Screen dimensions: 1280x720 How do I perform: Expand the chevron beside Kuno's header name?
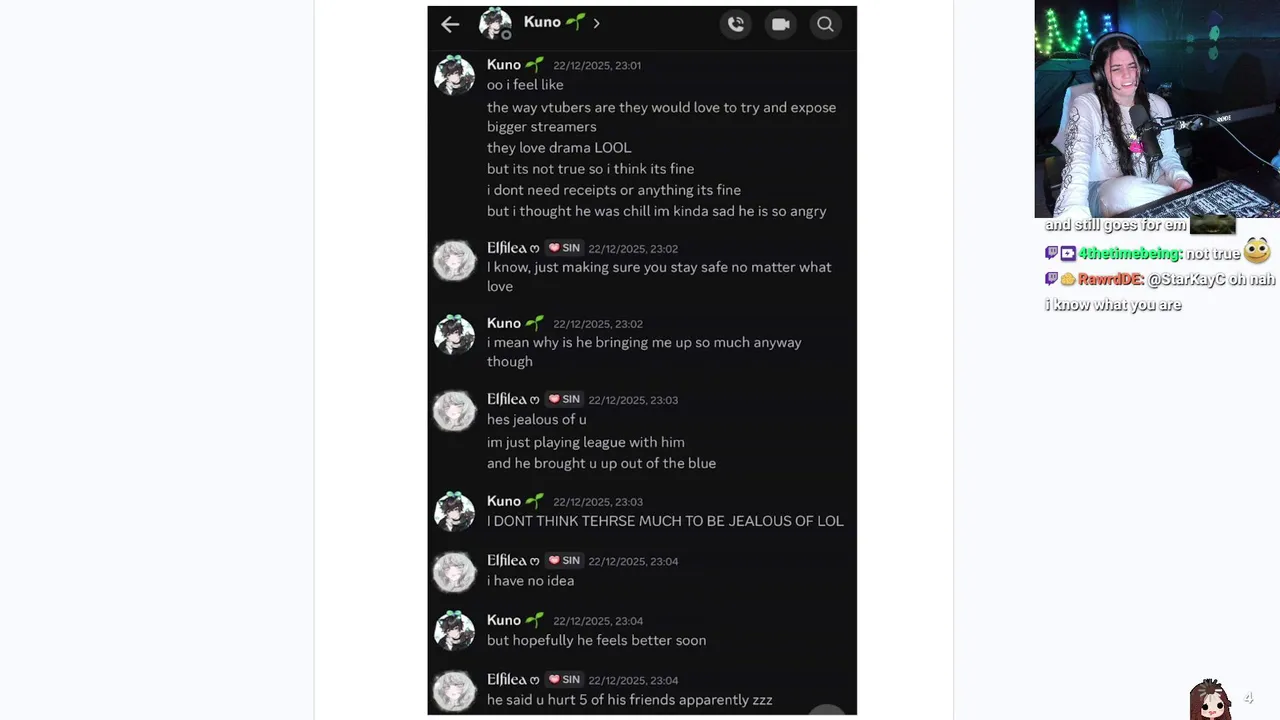pyautogui.click(x=597, y=23)
